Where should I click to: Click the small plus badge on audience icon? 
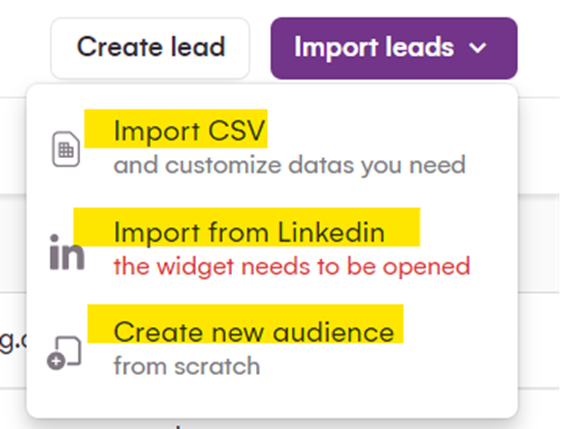[x=56, y=361]
